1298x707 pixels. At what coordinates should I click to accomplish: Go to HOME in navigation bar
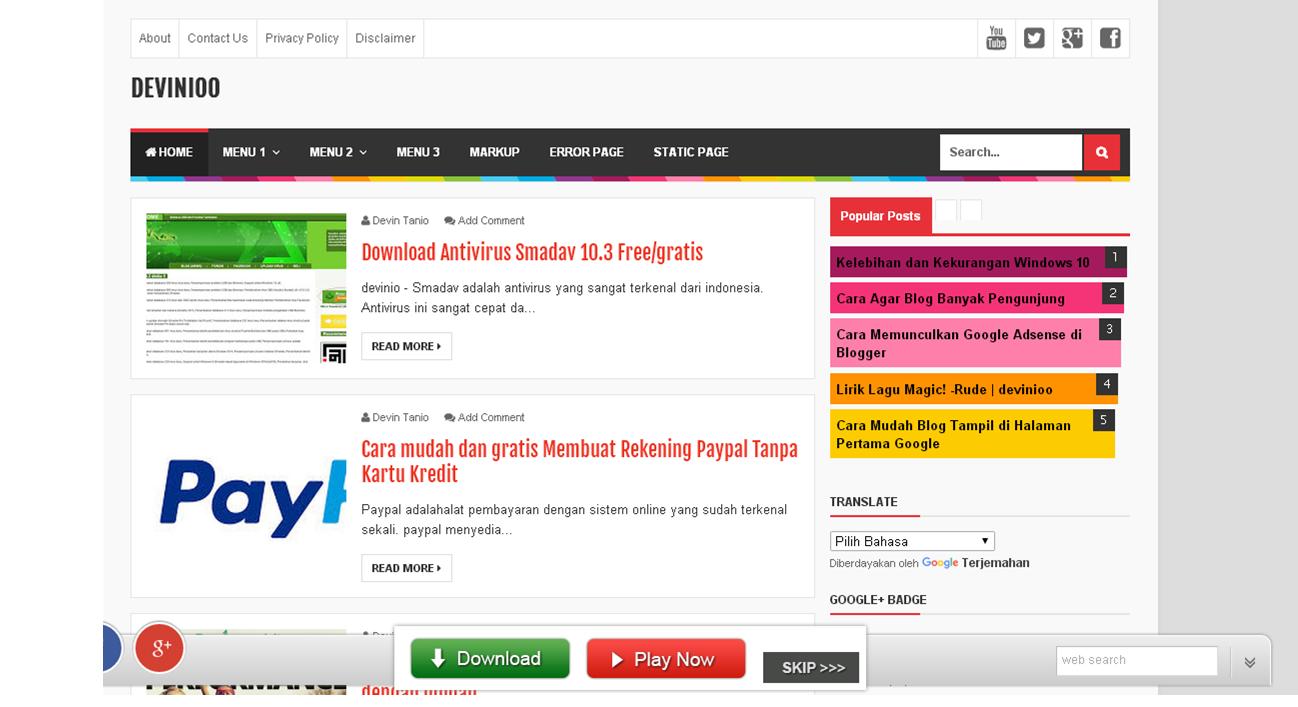coord(169,152)
